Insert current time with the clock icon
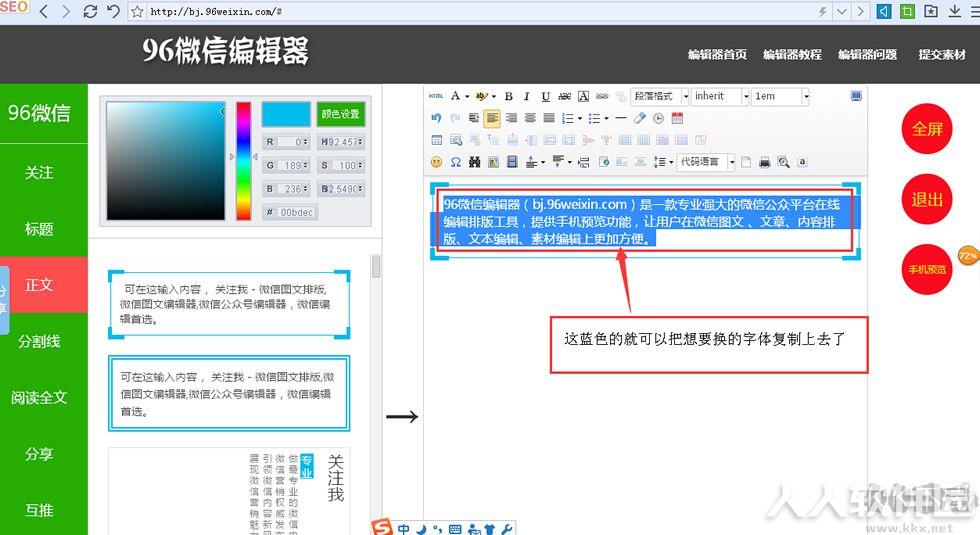This screenshot has width=980, height=535. tap(658, 118)
